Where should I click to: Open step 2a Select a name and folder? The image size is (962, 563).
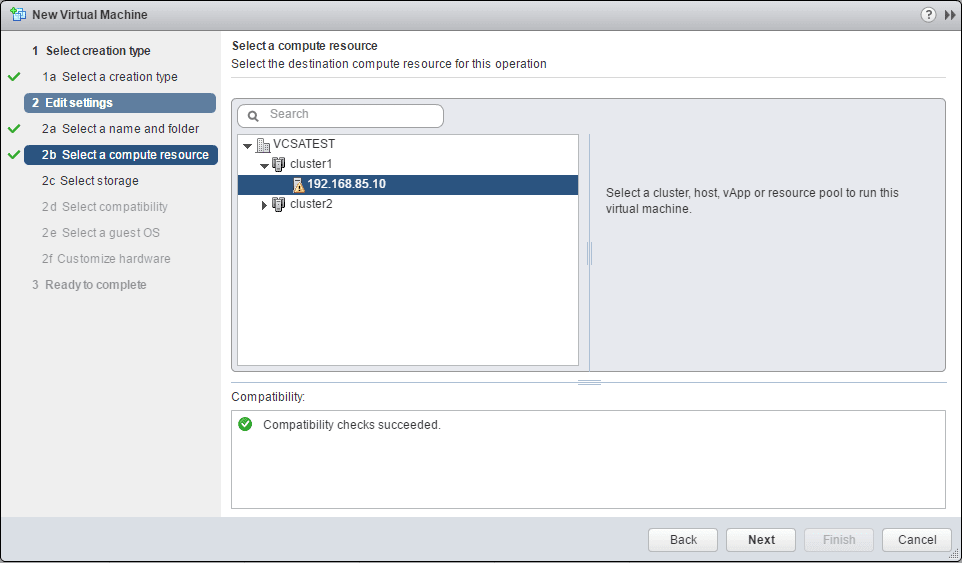[x=130, y=129]
